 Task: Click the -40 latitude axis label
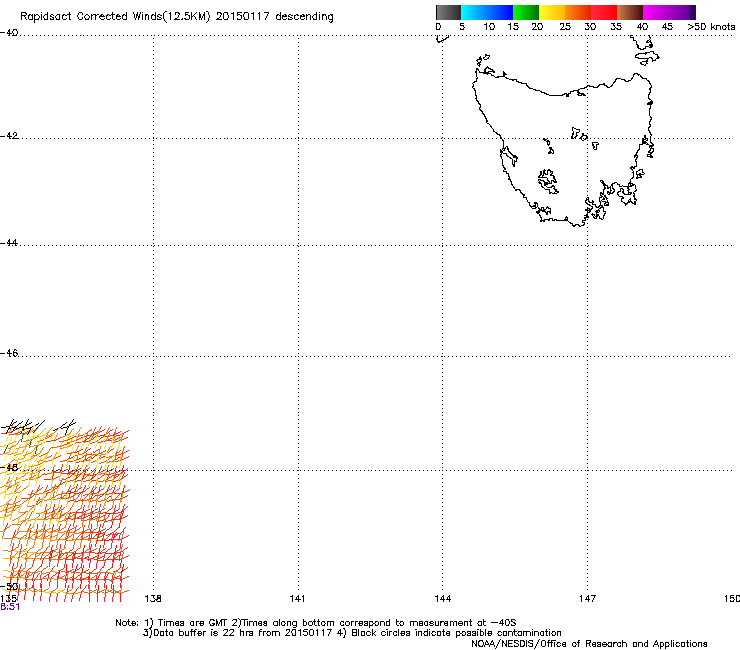[x=9, y=33]
